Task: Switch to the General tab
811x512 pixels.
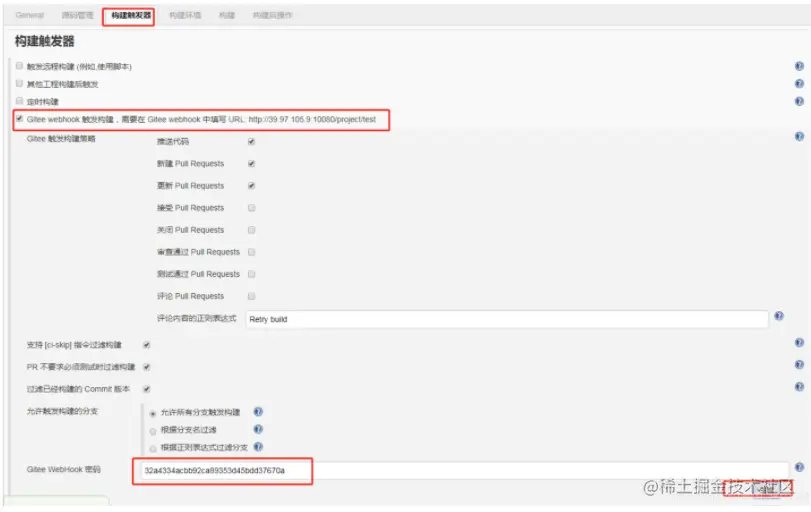Action: (29, 15)
